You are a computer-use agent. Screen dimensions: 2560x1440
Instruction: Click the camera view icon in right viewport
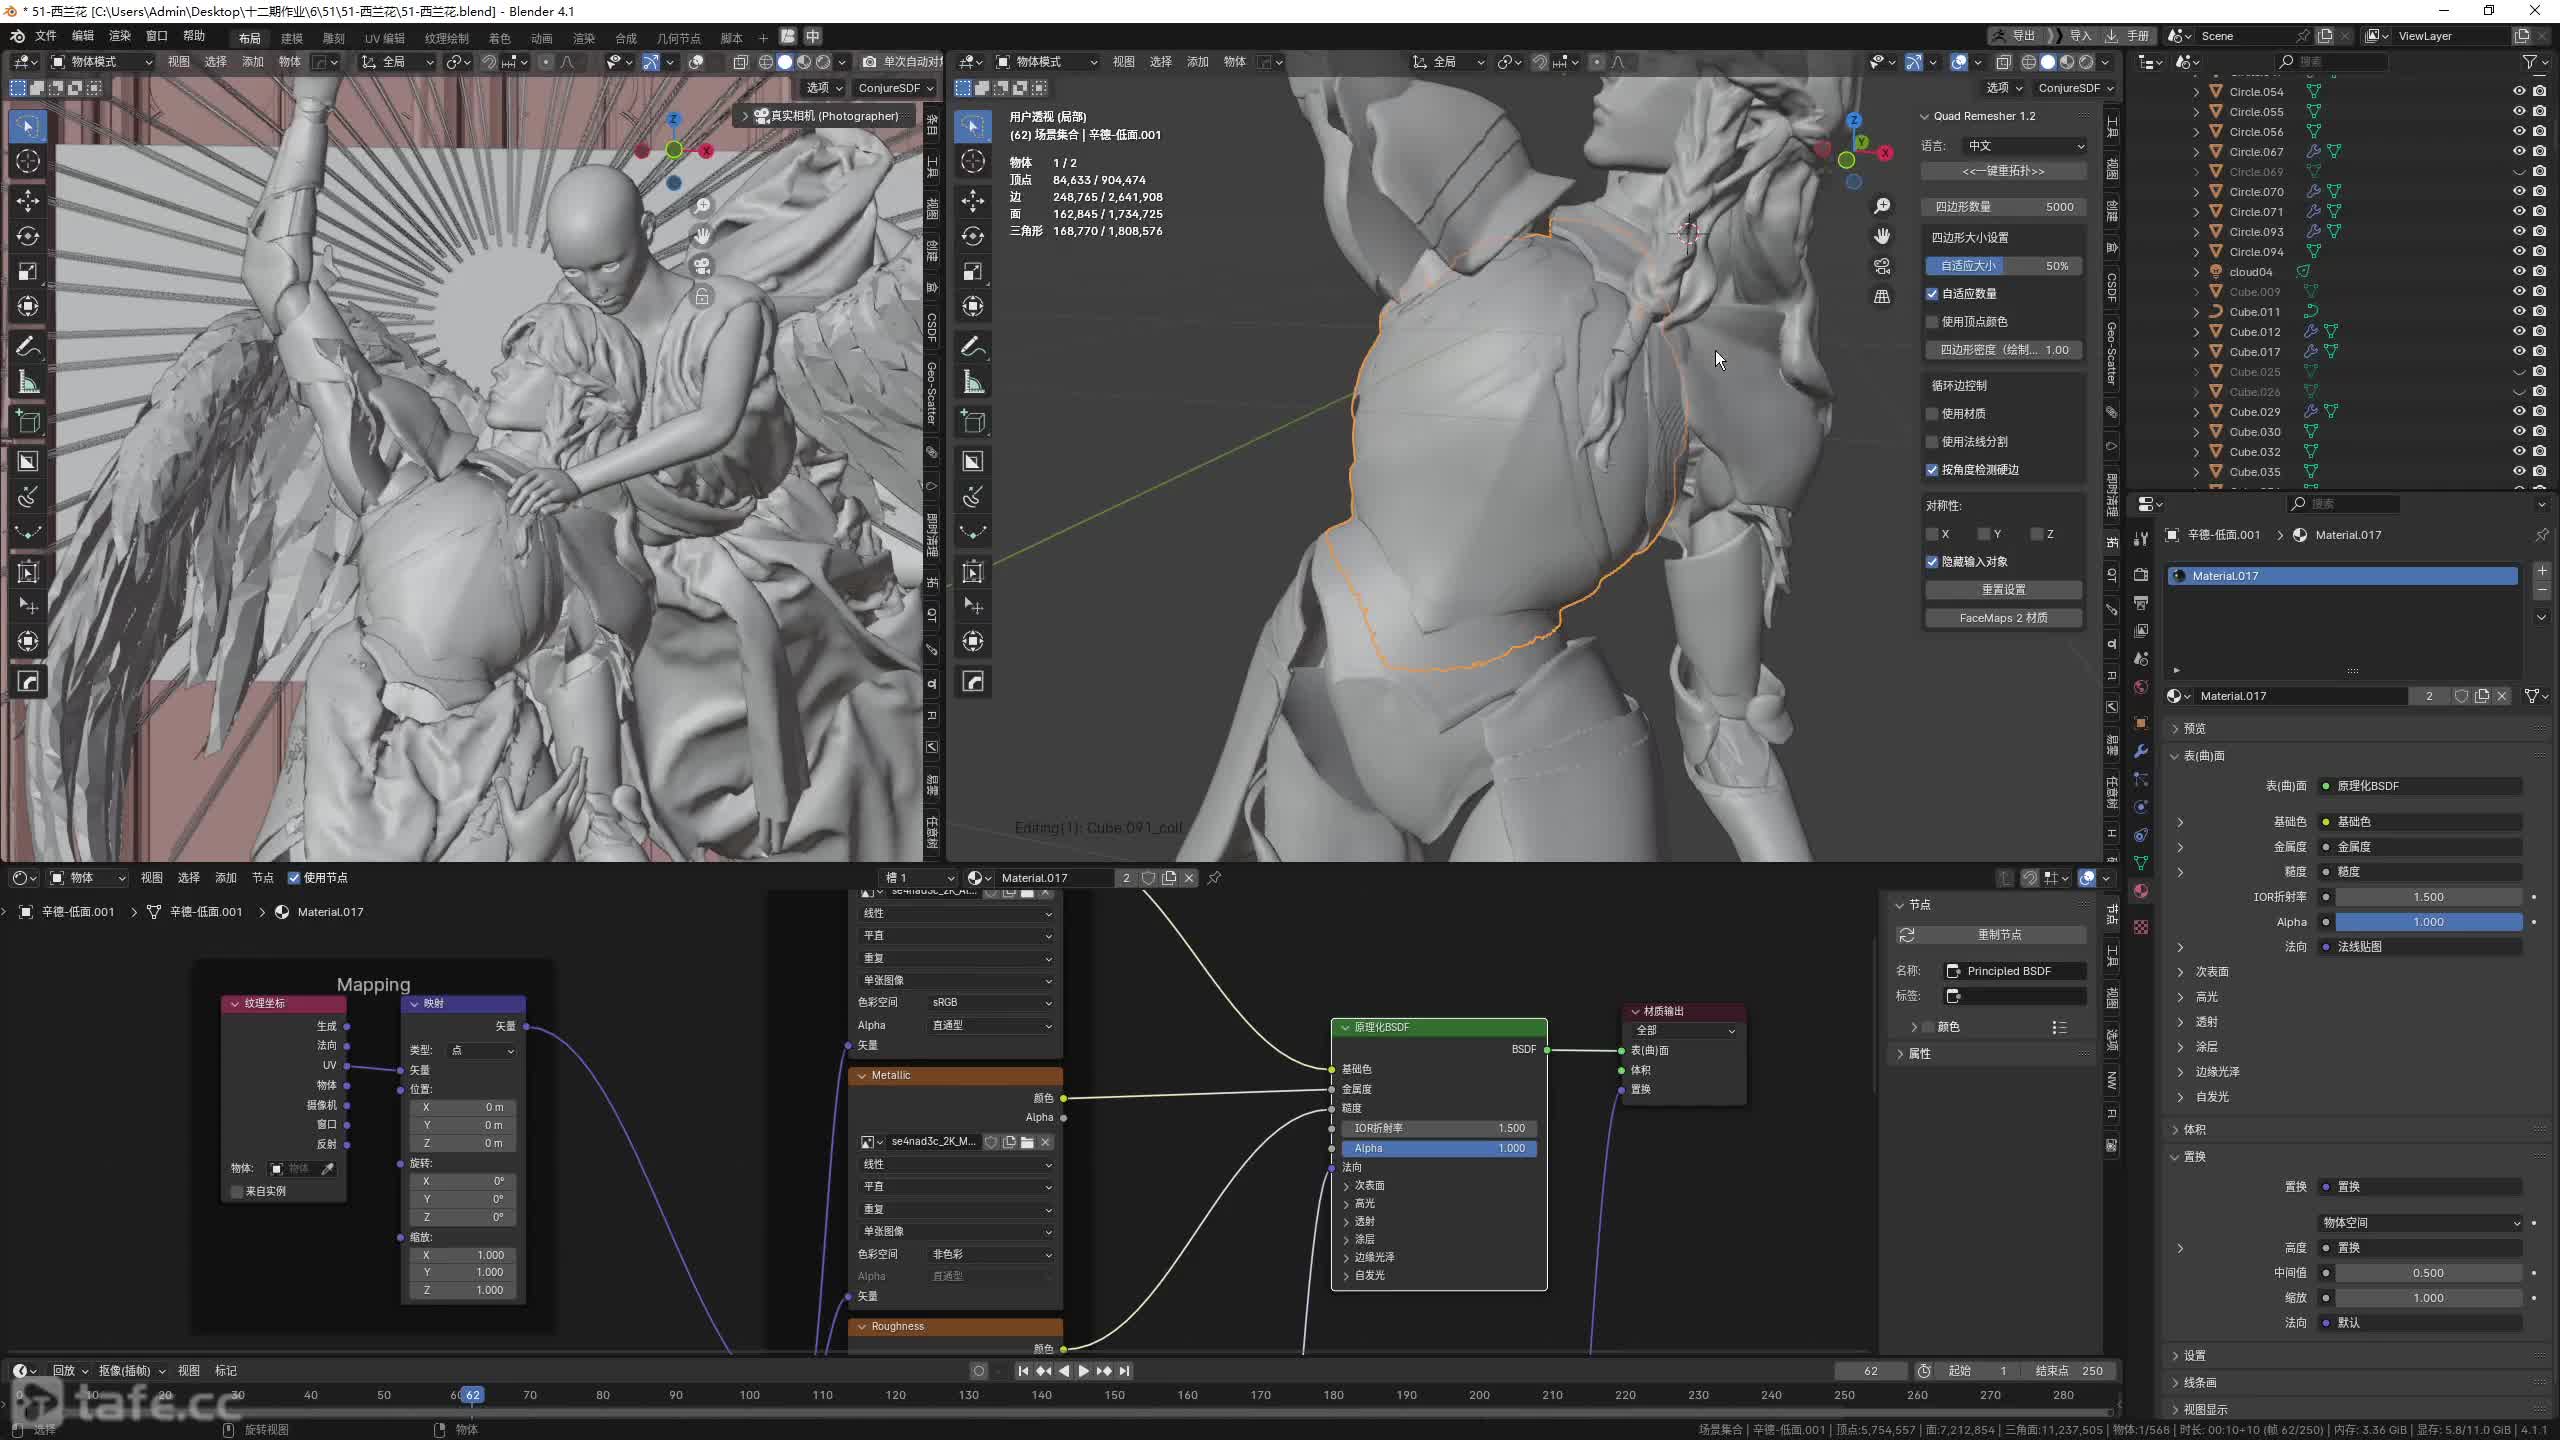(x=1882, y=266)
